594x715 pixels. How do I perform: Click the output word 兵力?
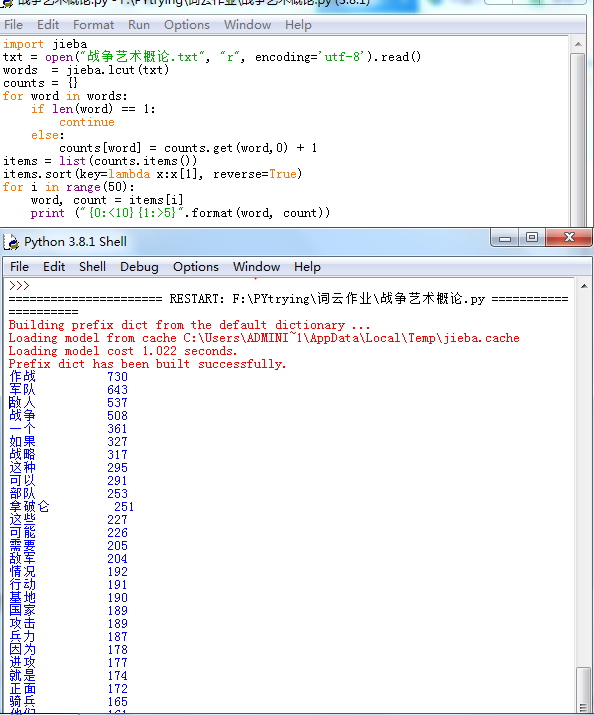[x=22, y=637]
